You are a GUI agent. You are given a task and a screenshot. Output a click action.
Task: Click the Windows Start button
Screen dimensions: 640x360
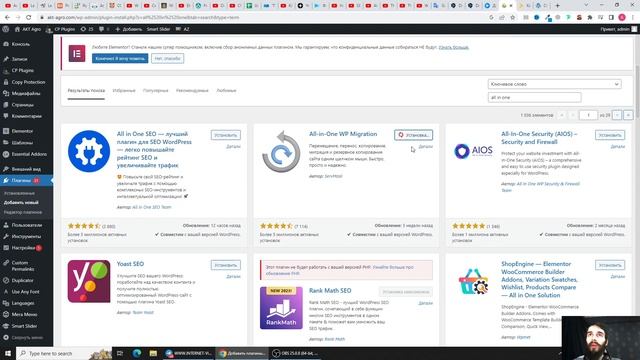8,353
